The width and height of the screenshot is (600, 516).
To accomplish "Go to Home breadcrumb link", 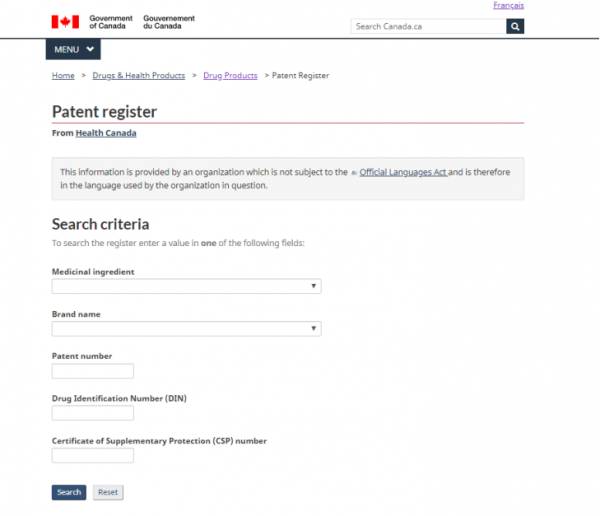I will point(63,75).
